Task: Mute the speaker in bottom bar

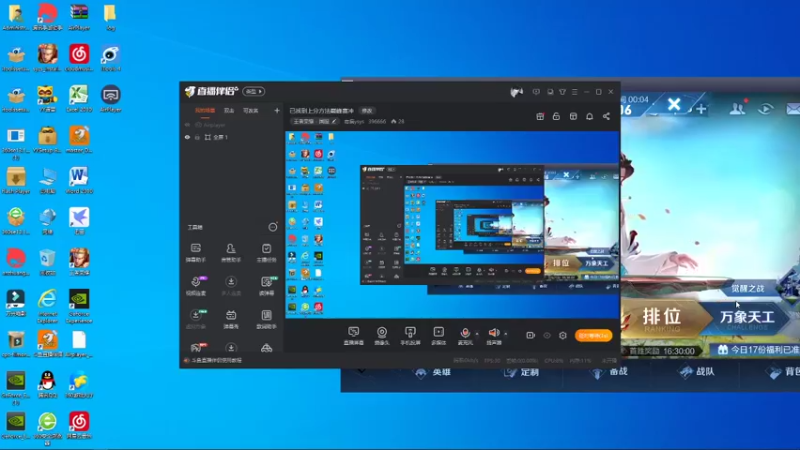Action: (x=493, y=333)
